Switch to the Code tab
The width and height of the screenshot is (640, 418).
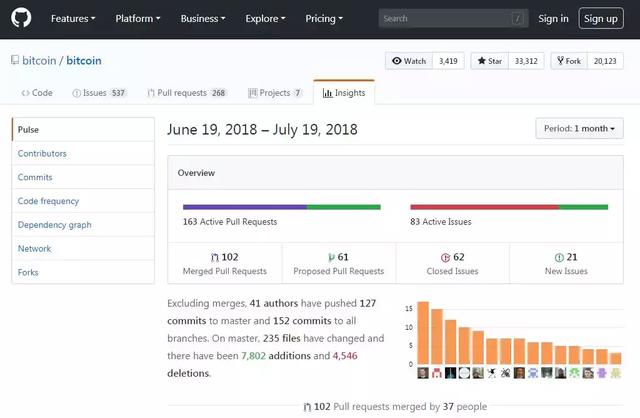pyautogui.click(x=37, y=93)
